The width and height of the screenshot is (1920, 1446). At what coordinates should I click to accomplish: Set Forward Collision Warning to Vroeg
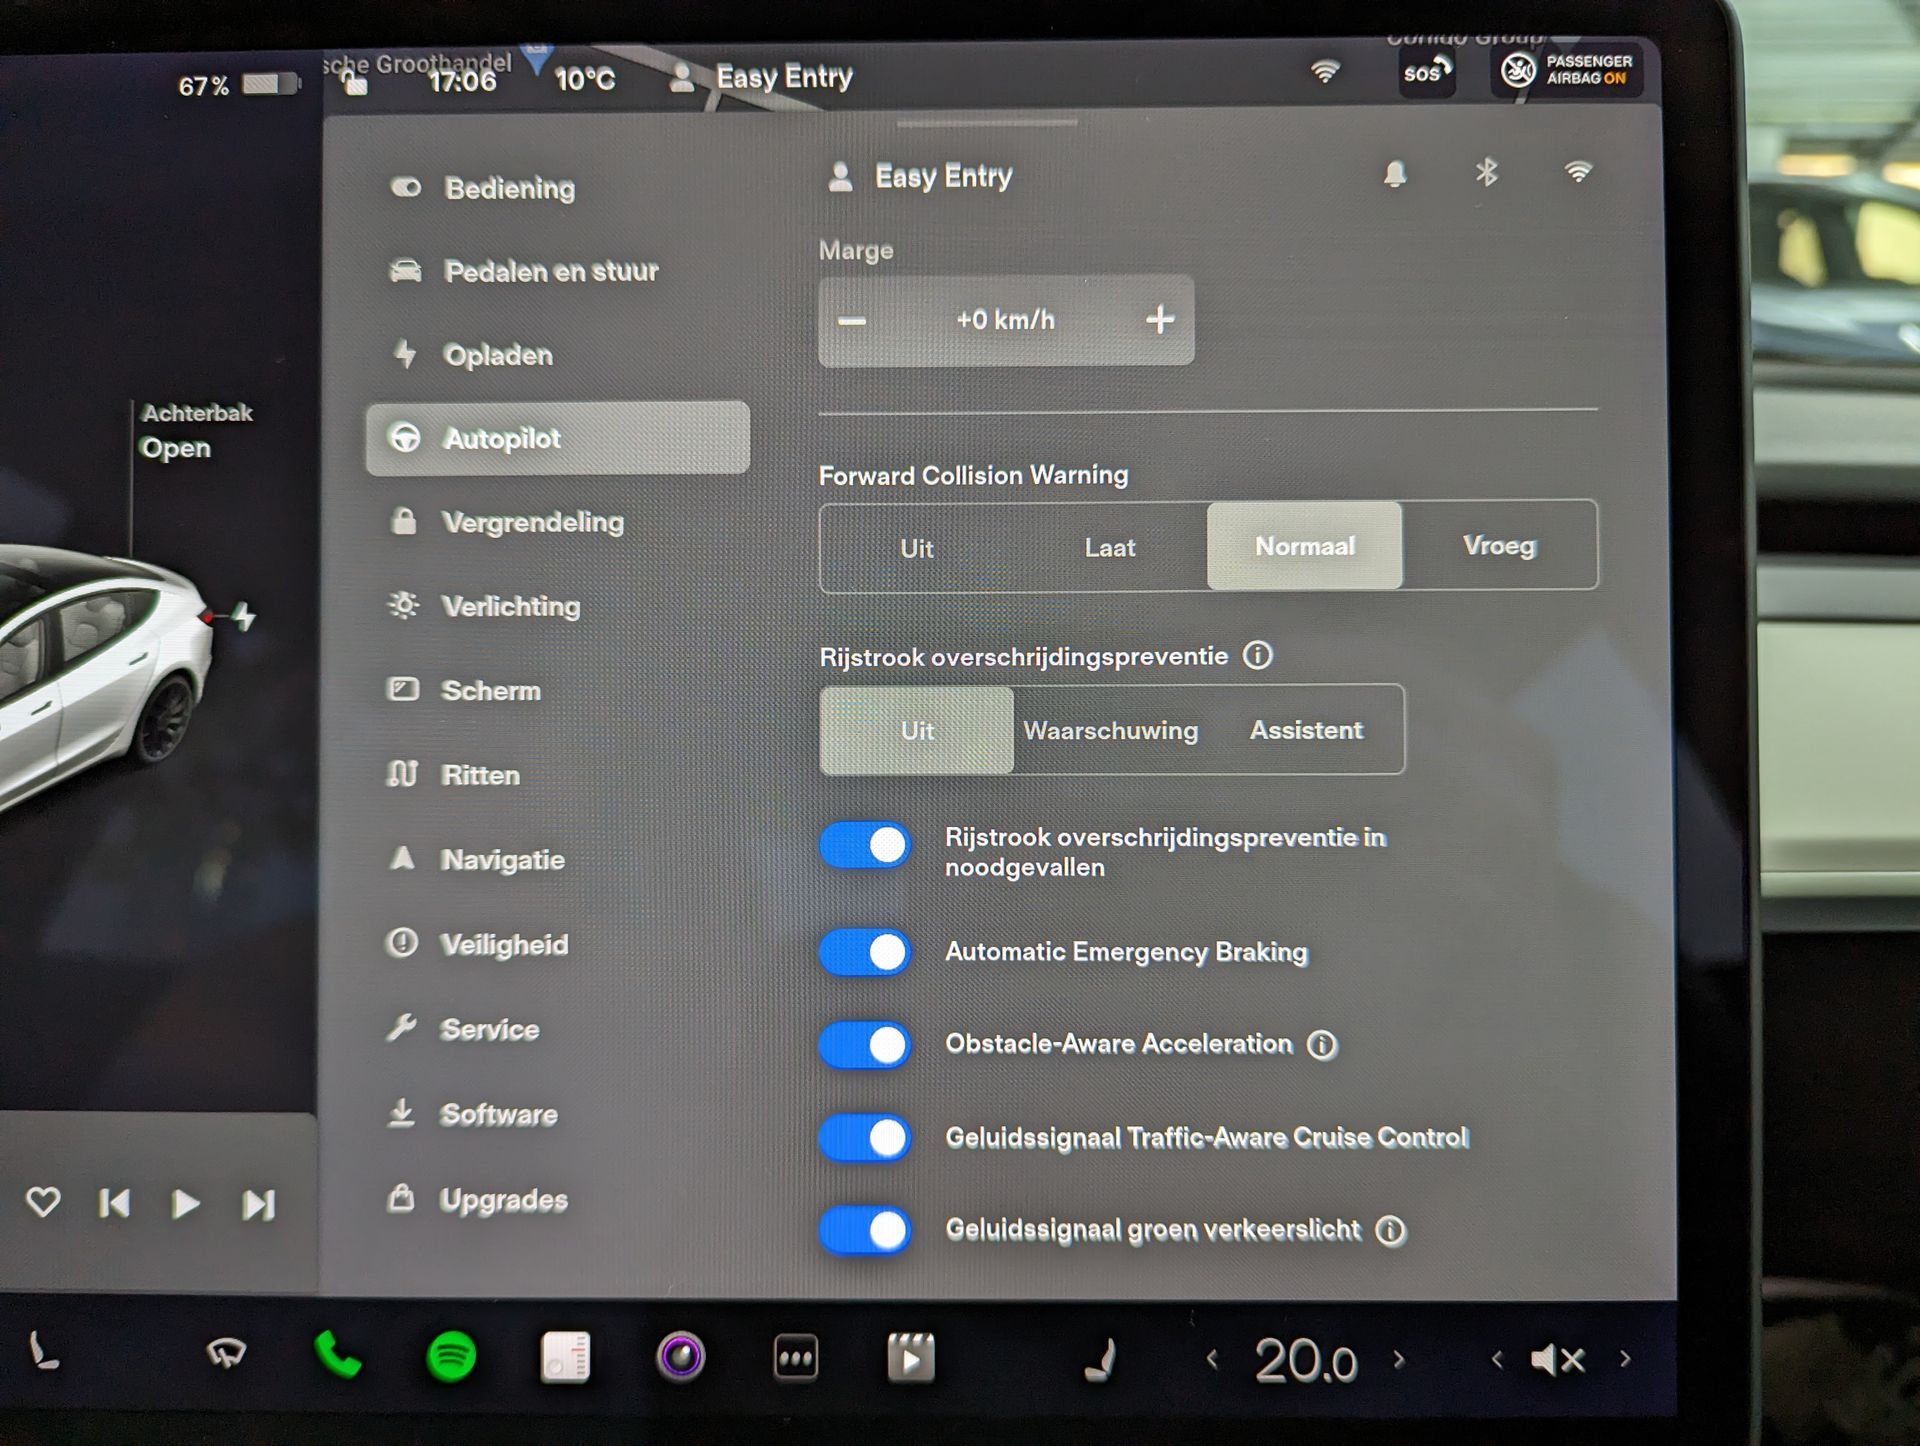pyautogui.click(x=1498, y=546)
